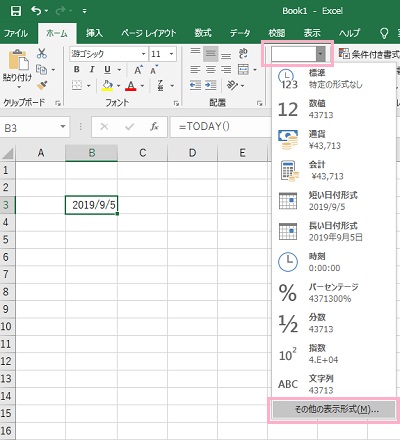Click the phonetic guide (ruby) icon
This screenshot has width=400, height=440.
[160, 85]
